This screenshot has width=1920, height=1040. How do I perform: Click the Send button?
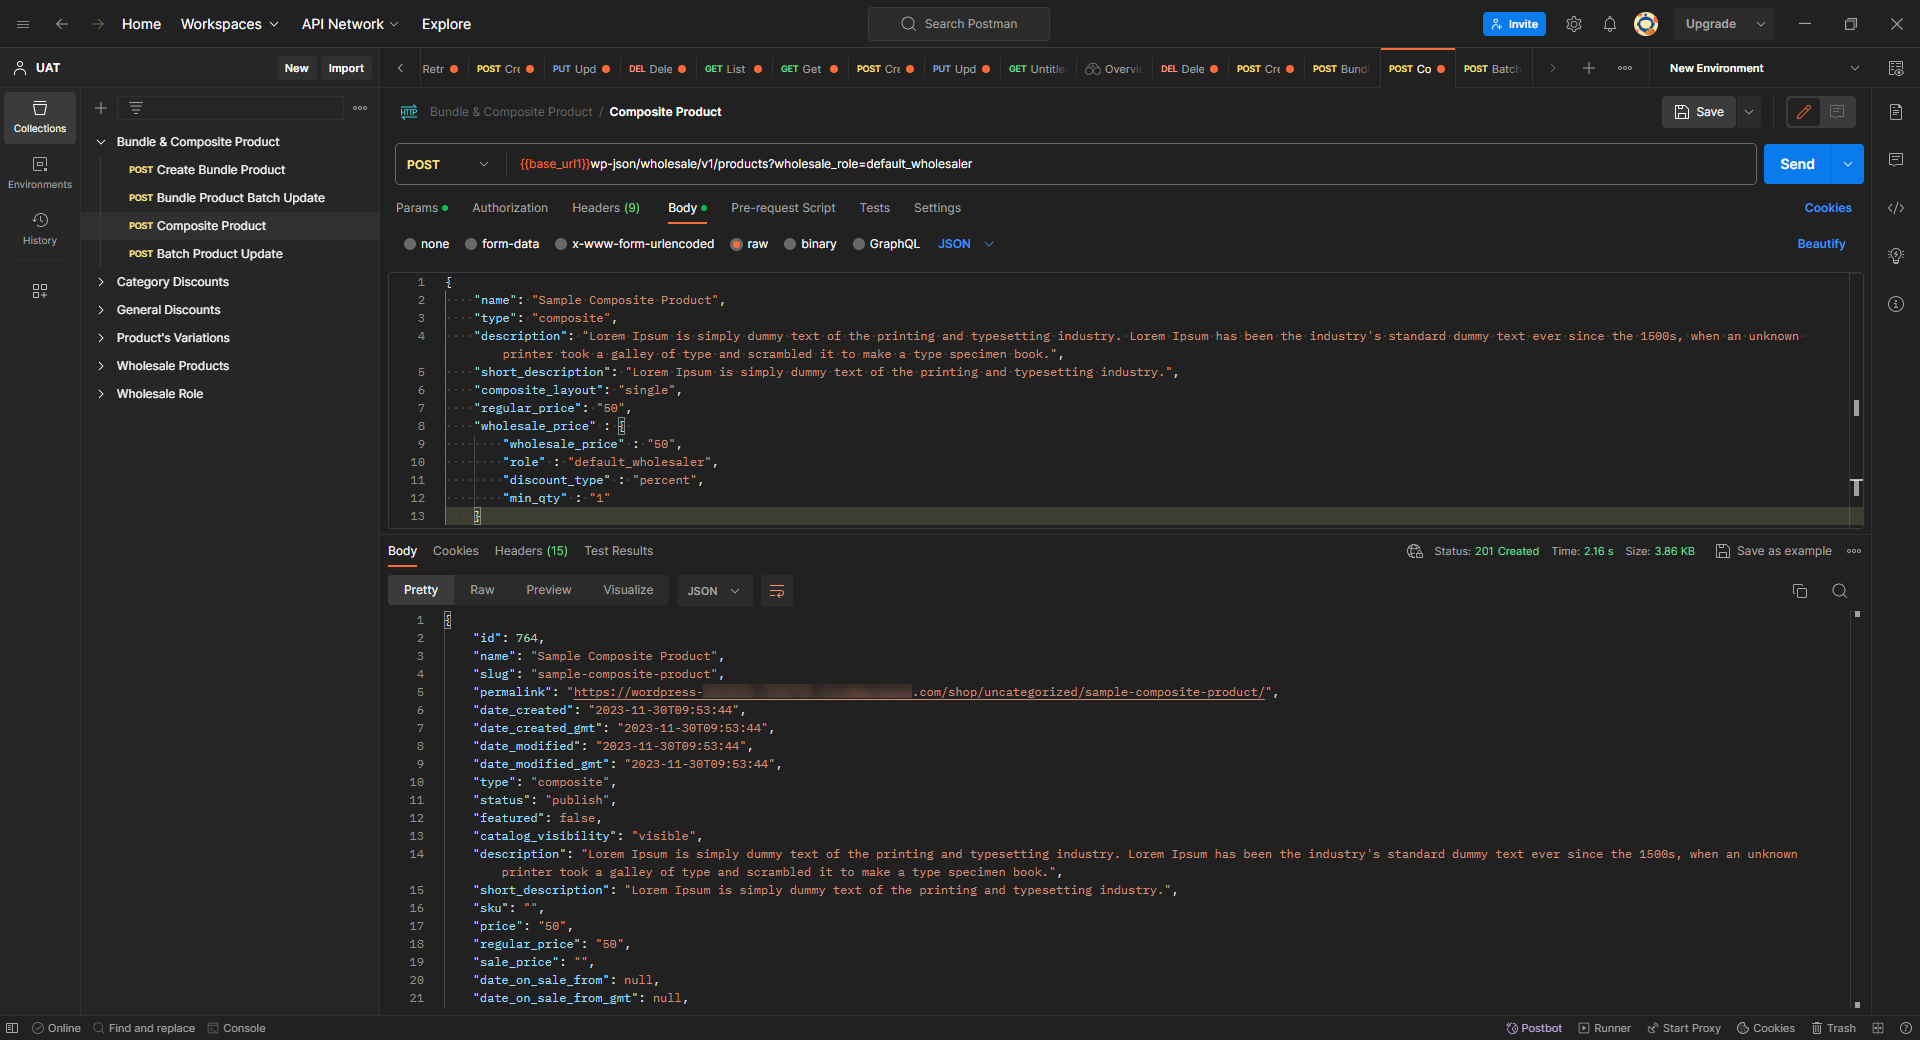point(1797,164)
